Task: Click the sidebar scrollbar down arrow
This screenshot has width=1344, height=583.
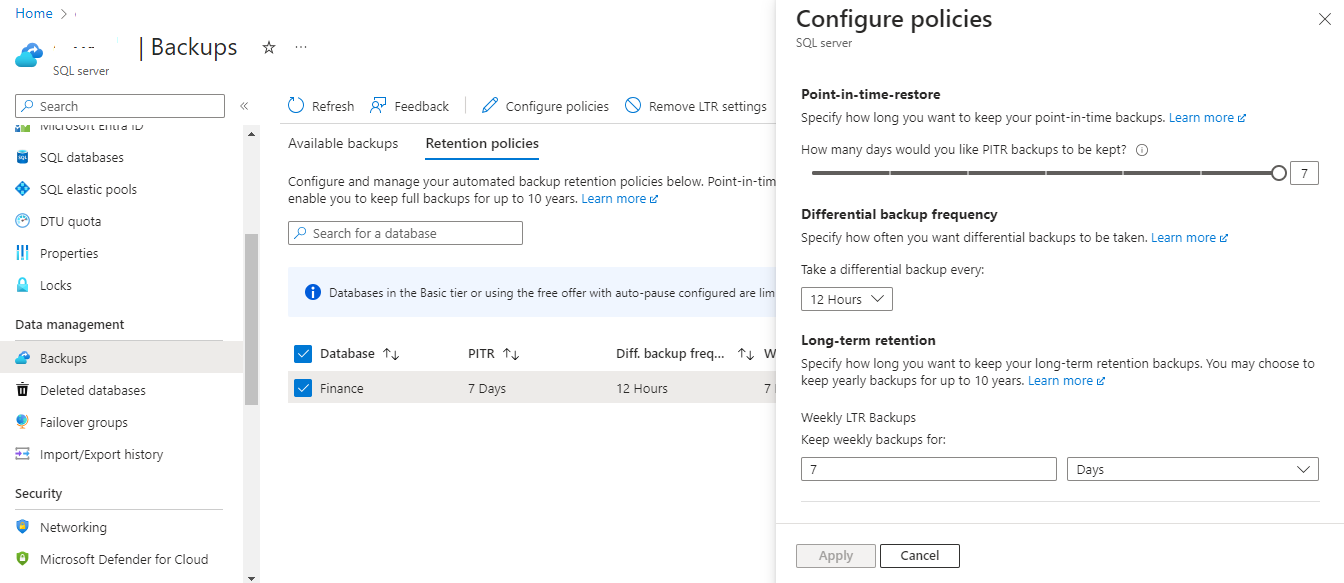Action: [x=250, y=577]
